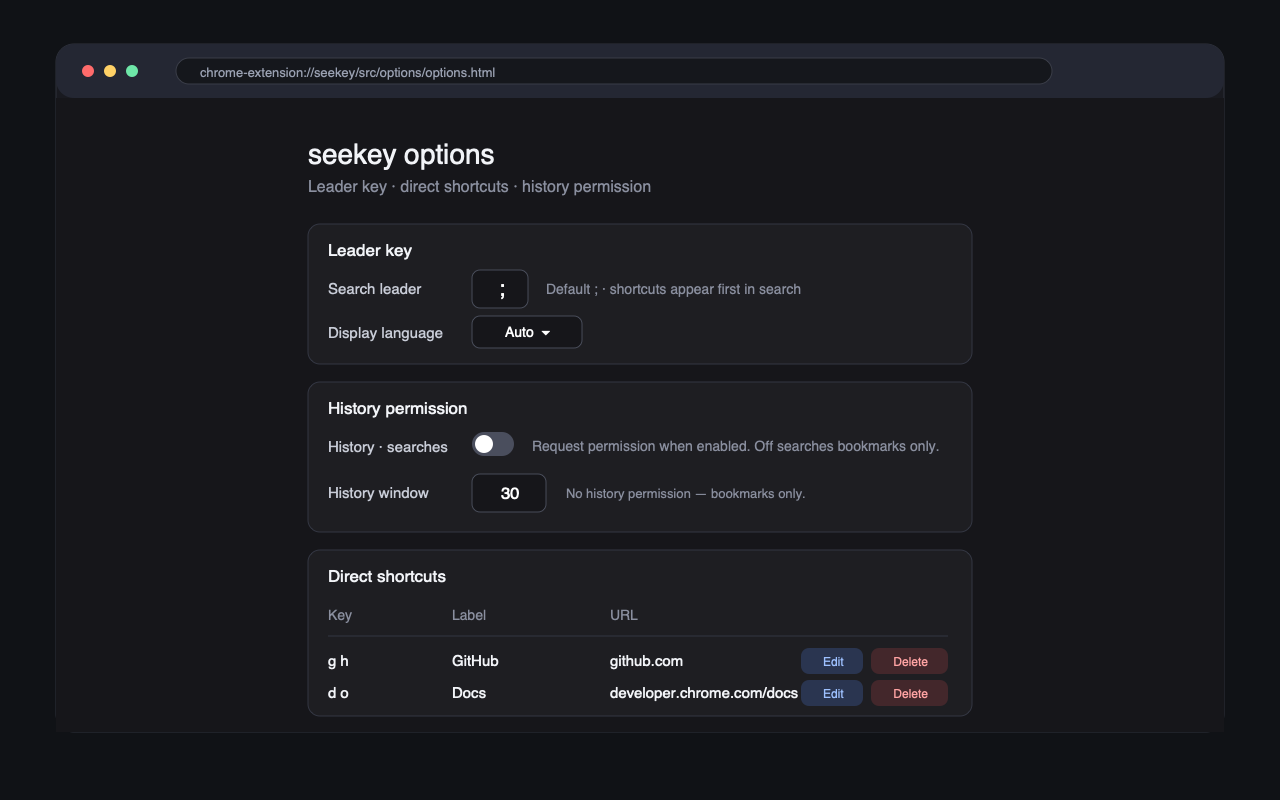Image resolution: width=1280 pixels, height=800 pixels.
Task: Click the 'Label' column header
Action: pyautogui.click(x=469, y=615)
